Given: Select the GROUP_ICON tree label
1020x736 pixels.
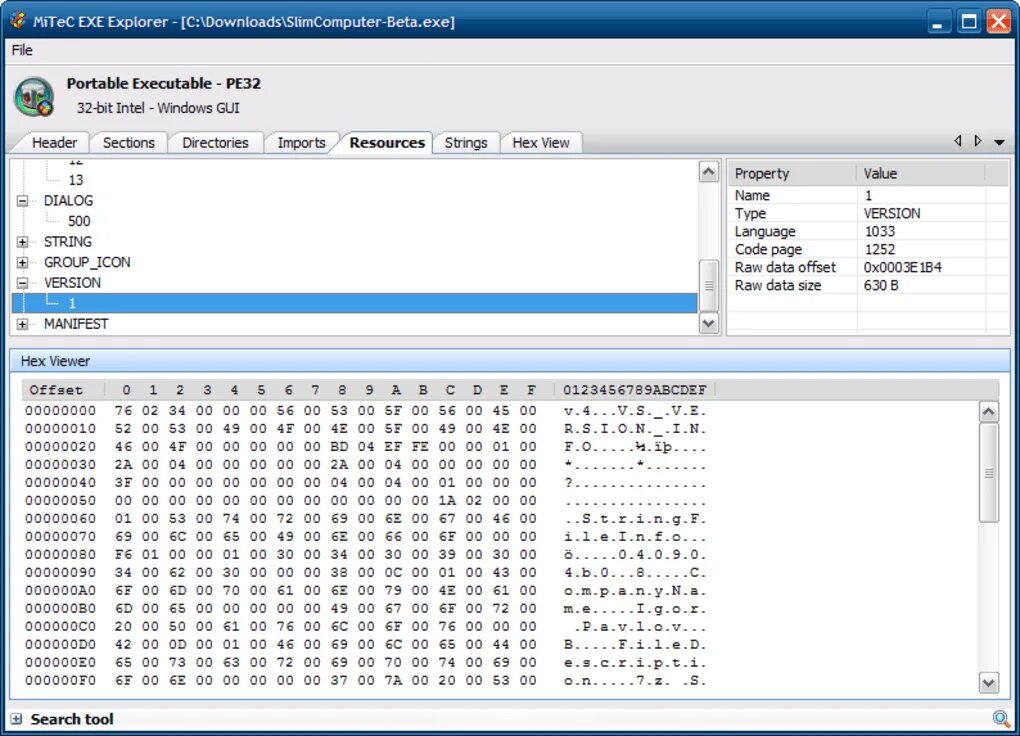Looking at the screenshot, I should (87, 262).
